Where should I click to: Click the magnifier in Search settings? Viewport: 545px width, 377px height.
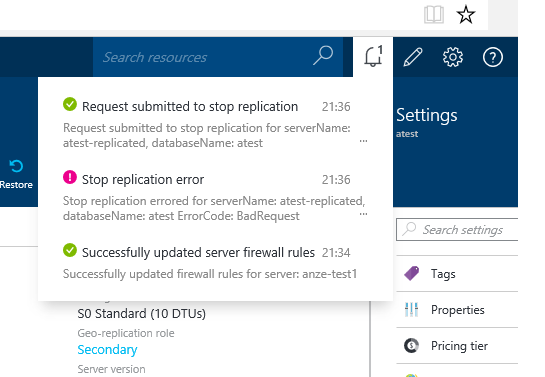click(409, 229)
